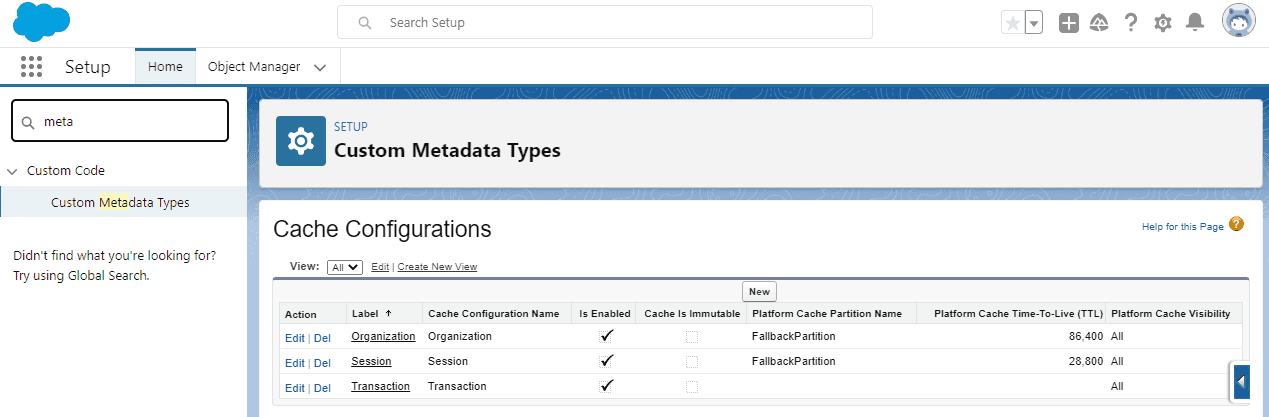The width and height of the screenshot is (1269, 417).
Task: Toggle Cache Is Immutable for Session
Action: pyautogui.click(x=692, y=362)
